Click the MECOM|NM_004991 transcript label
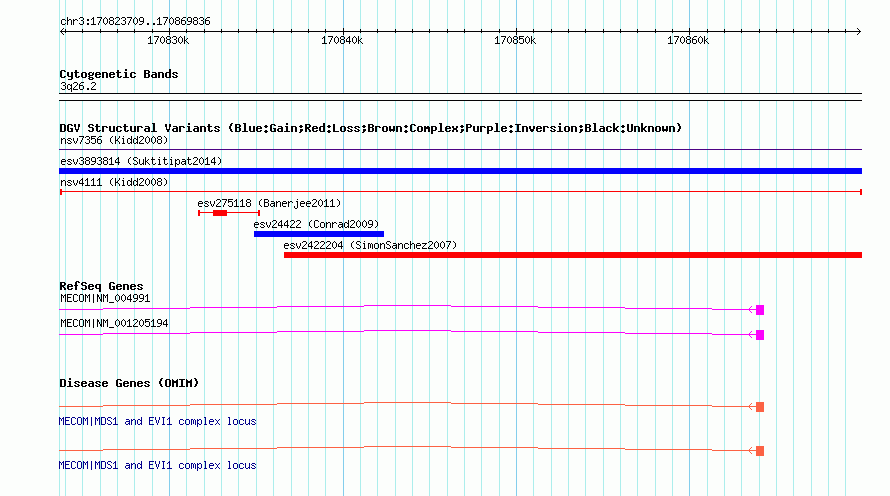This screenshot has width=890, height=496. (x=105, y=299)
